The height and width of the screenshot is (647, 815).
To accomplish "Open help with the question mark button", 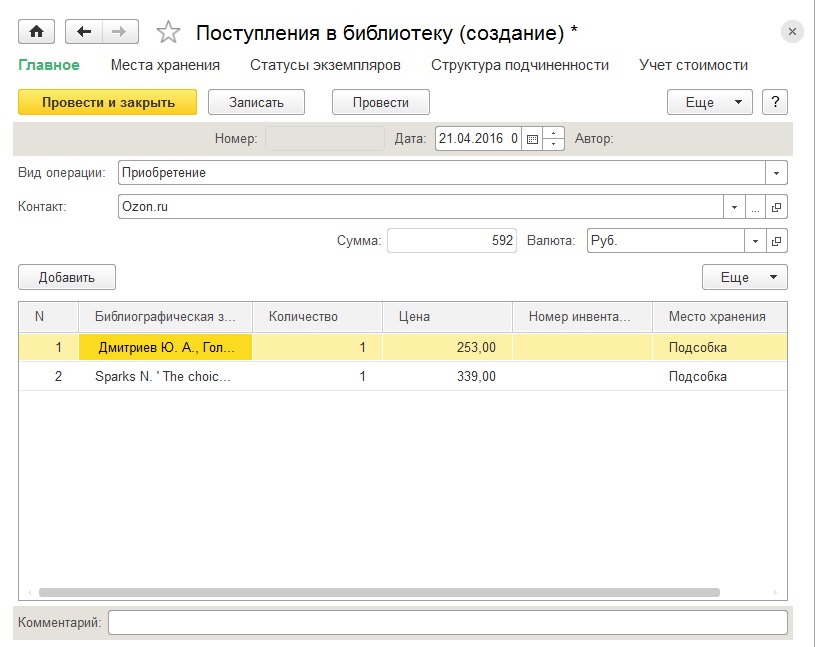I will coord(775,102).
